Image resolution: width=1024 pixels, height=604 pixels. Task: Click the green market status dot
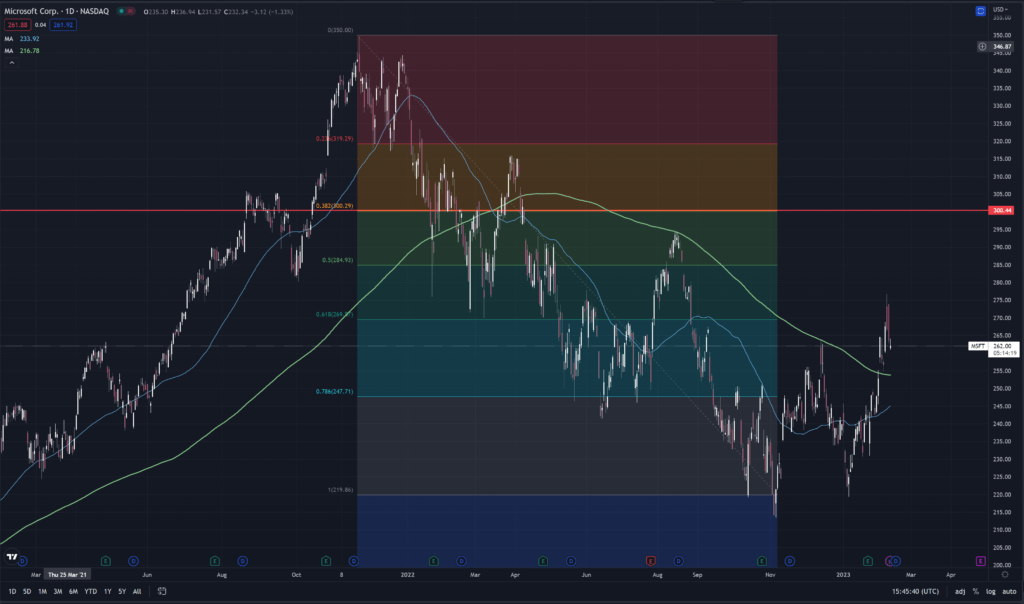click(121, 11)
